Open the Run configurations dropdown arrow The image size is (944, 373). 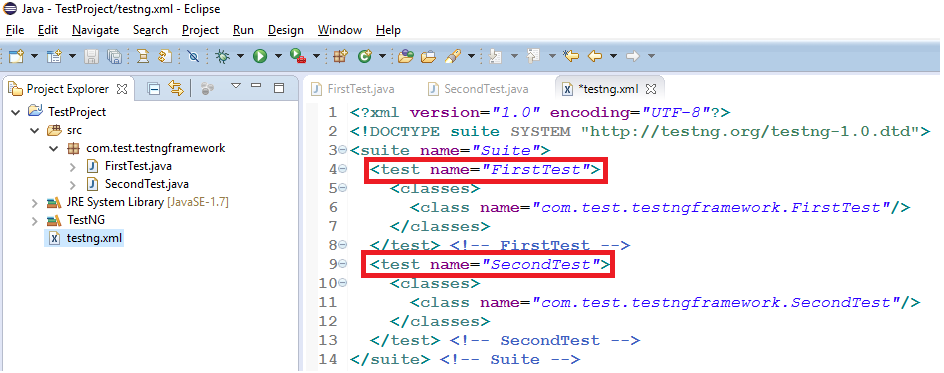278,57
